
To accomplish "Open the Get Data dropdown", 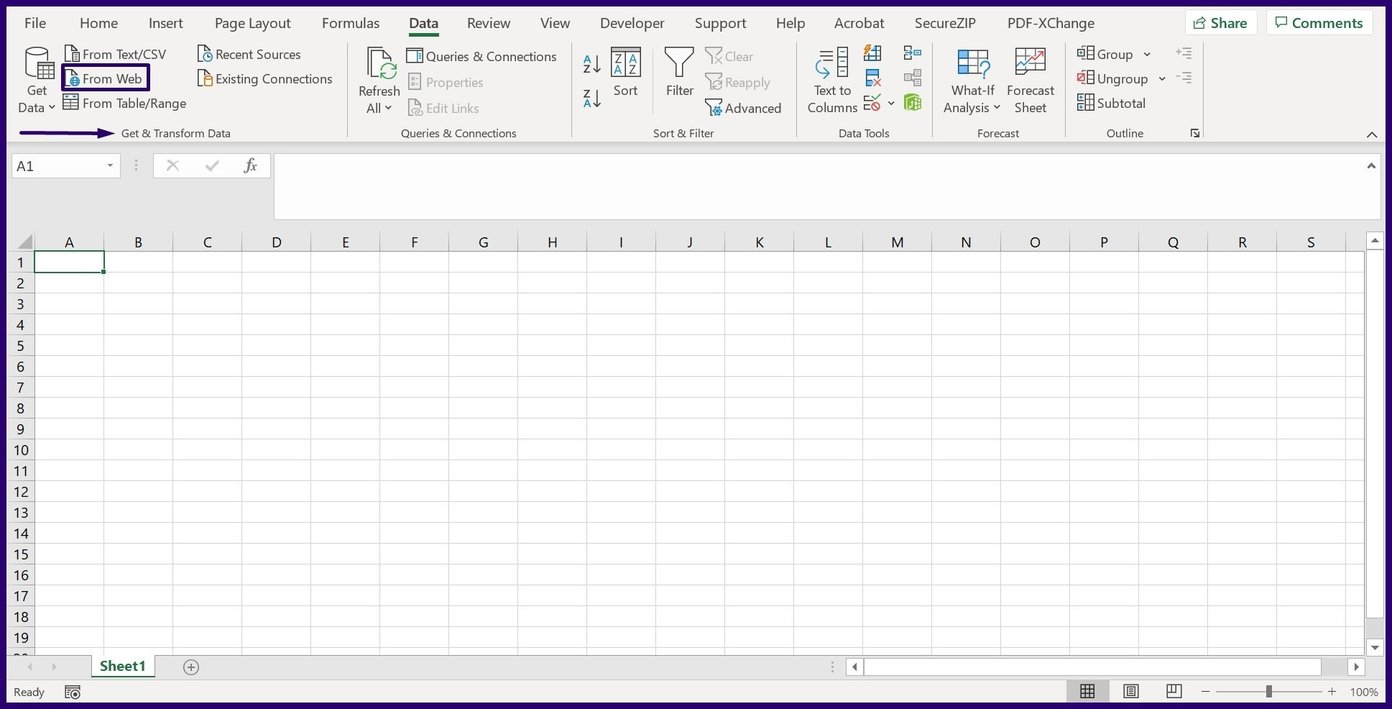I will click(x=36, y=80).
